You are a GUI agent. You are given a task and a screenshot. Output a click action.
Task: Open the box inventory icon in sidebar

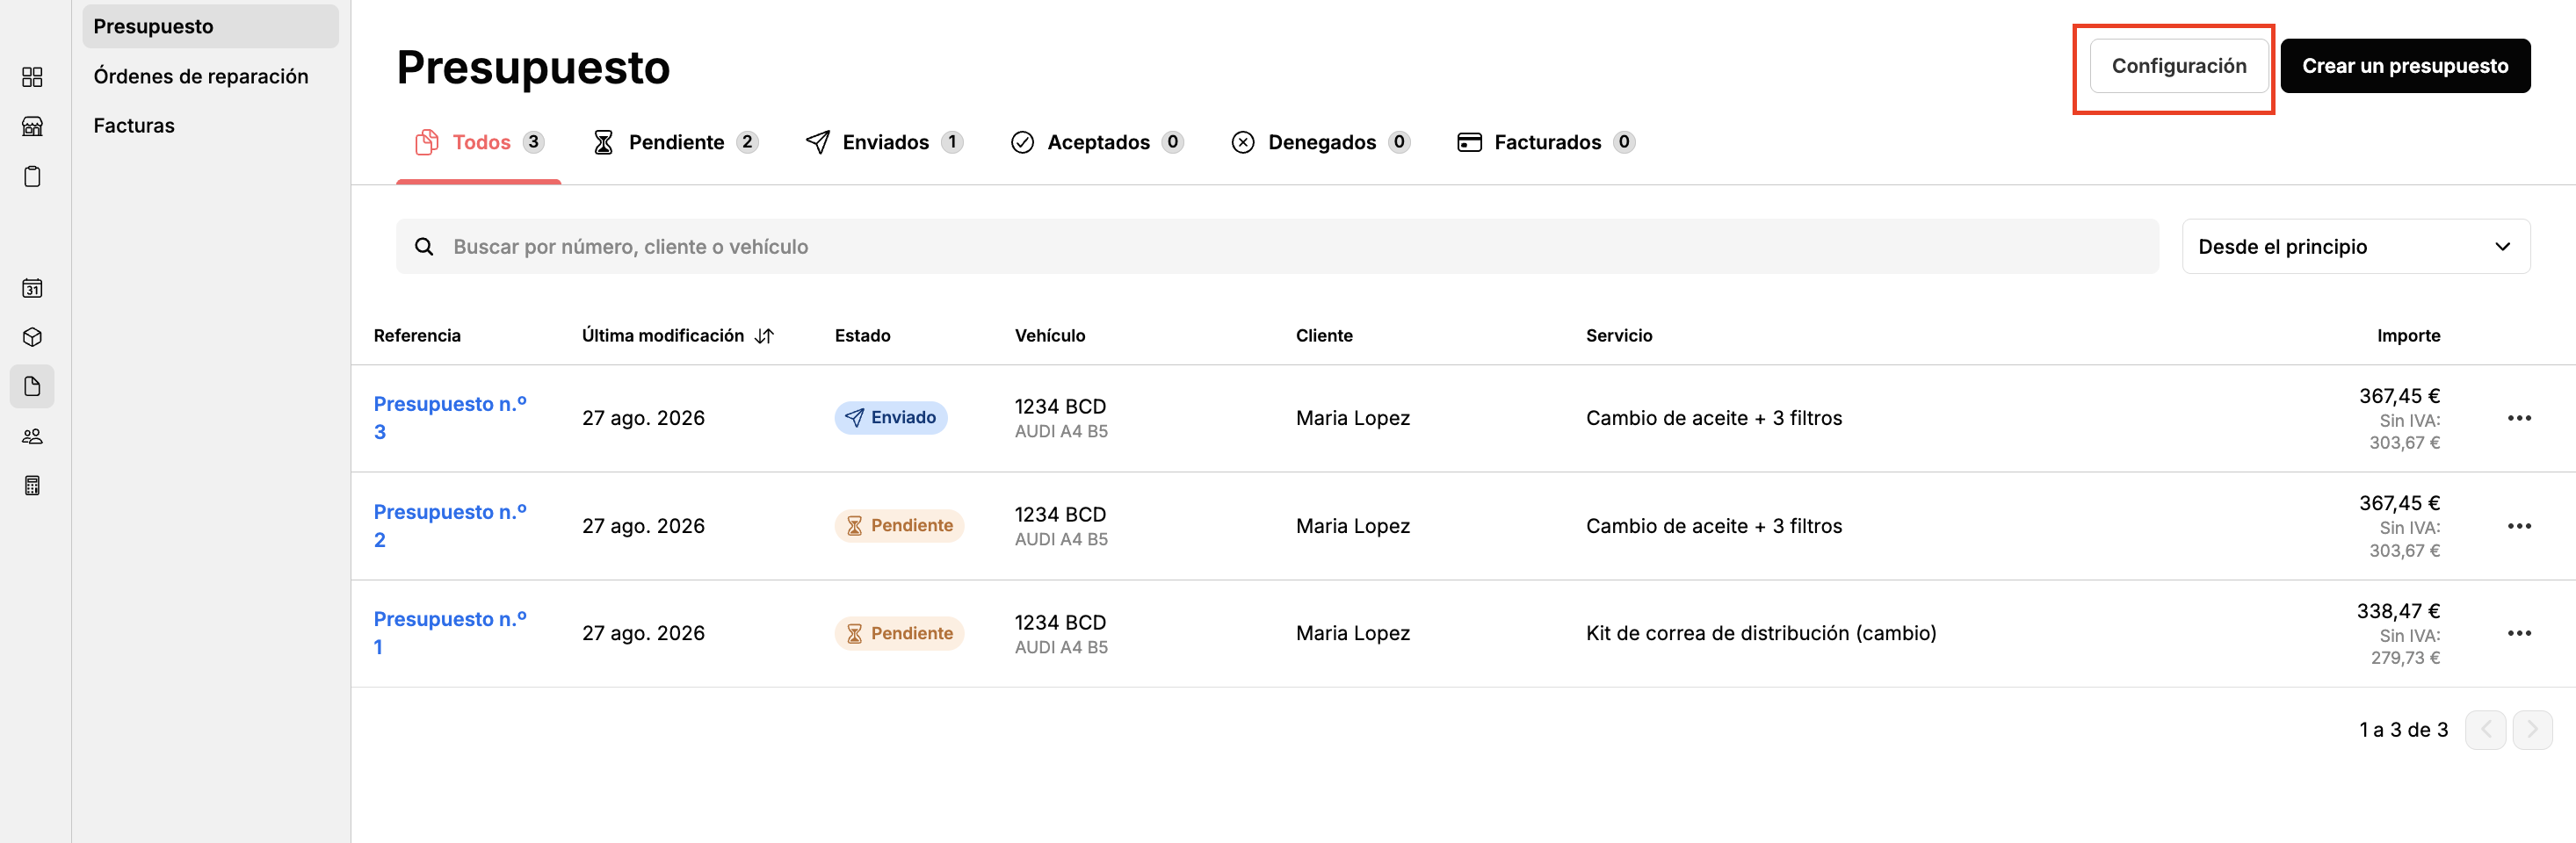(x=32, y=337)
